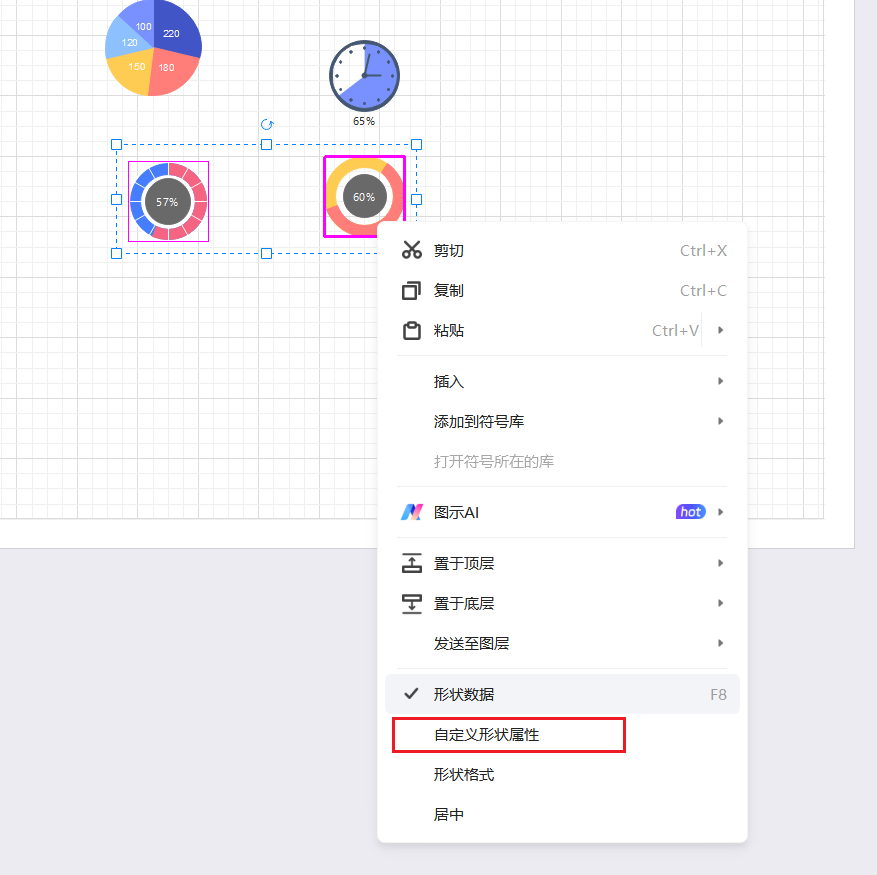The height and width of the screenshot is (875, 877).
Task: Click the clock chart showing 65%
Action: pyautogui.click(x=364, y=76)
